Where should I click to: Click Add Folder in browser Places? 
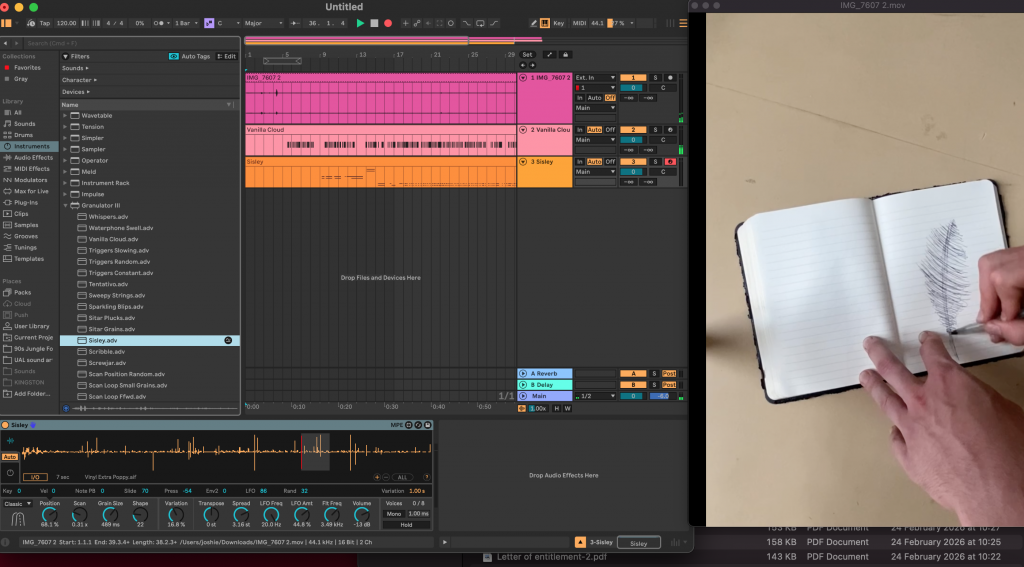point(31,394)
